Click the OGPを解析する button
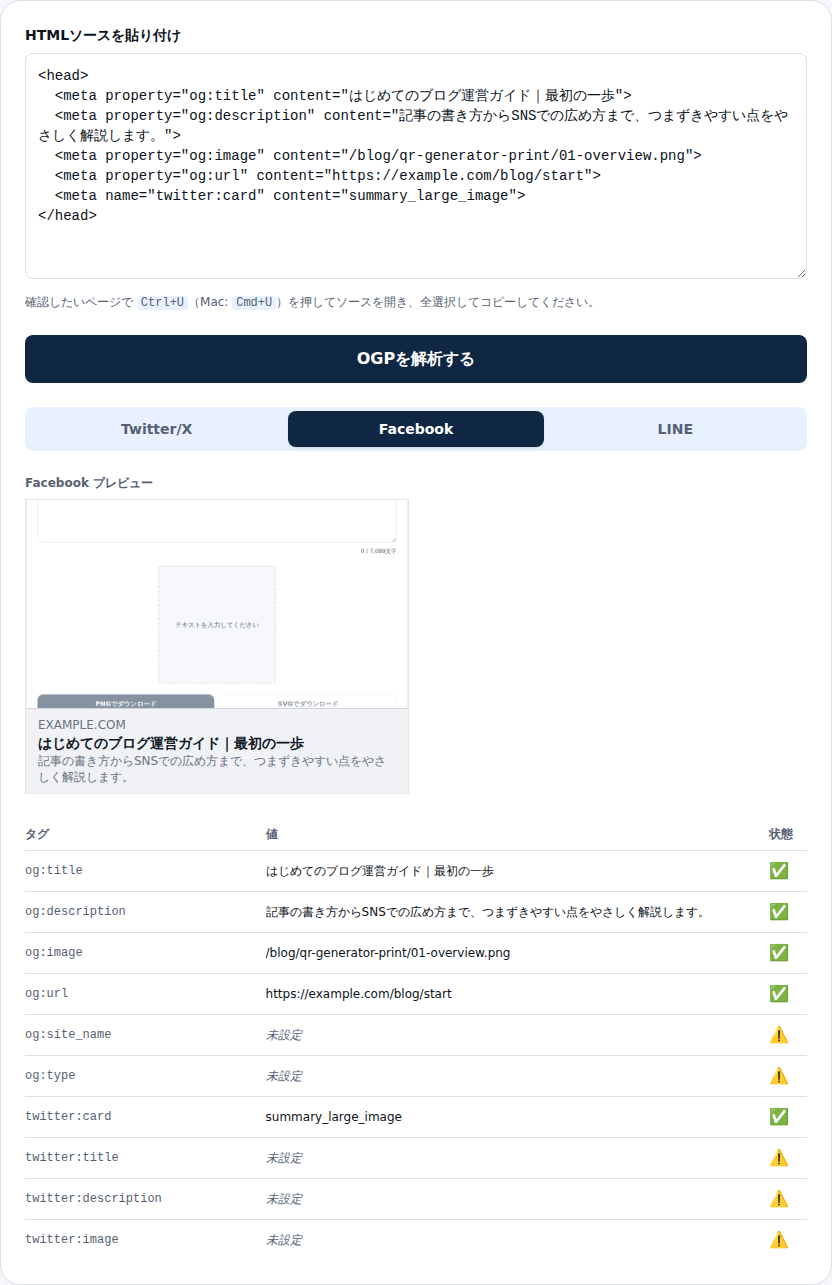The image size is (832, 1285). pyautogui.click(x=416, y=359)
